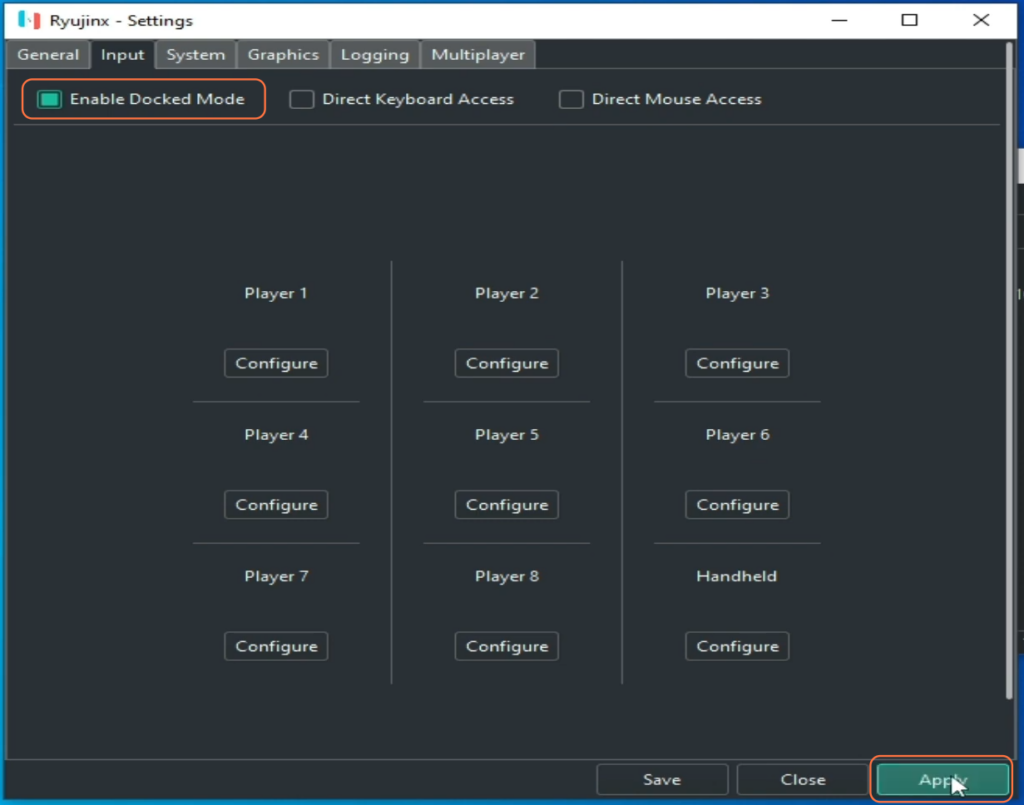Click the Ryujinx logo in title bar
1024x805 pixels.
pyautogui.click(x=29, y=20)
